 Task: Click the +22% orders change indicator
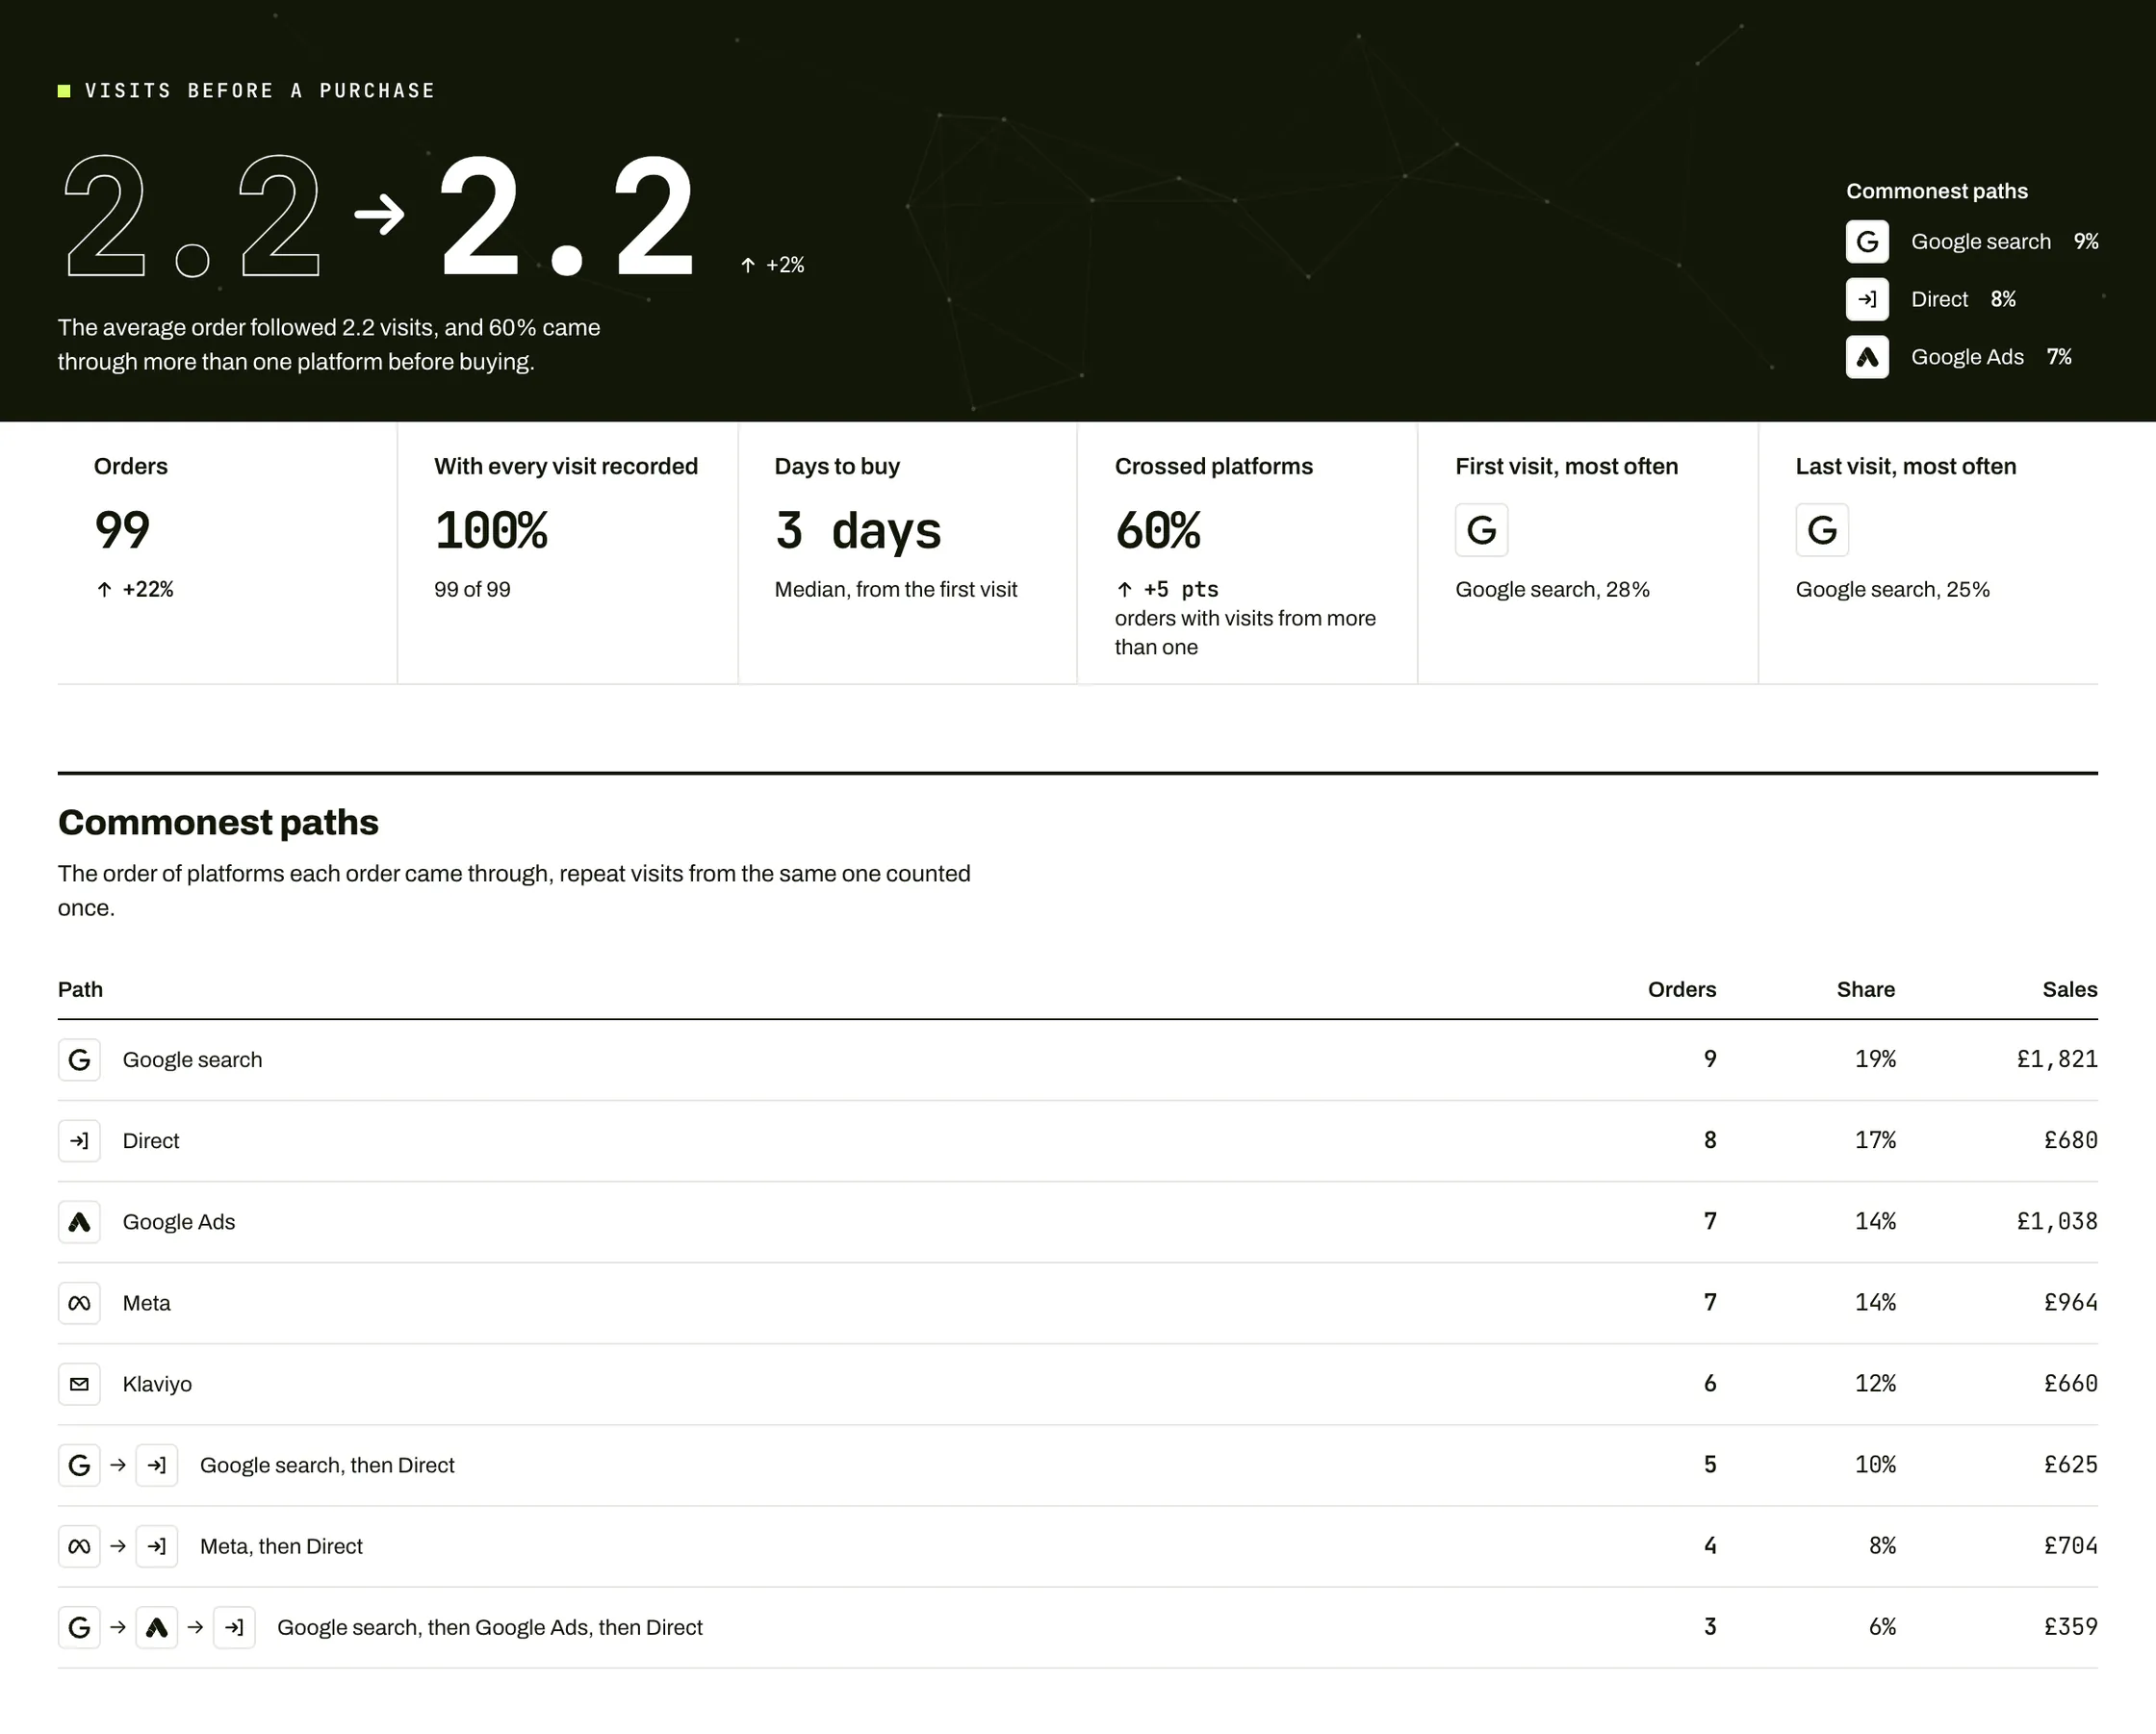134,589
